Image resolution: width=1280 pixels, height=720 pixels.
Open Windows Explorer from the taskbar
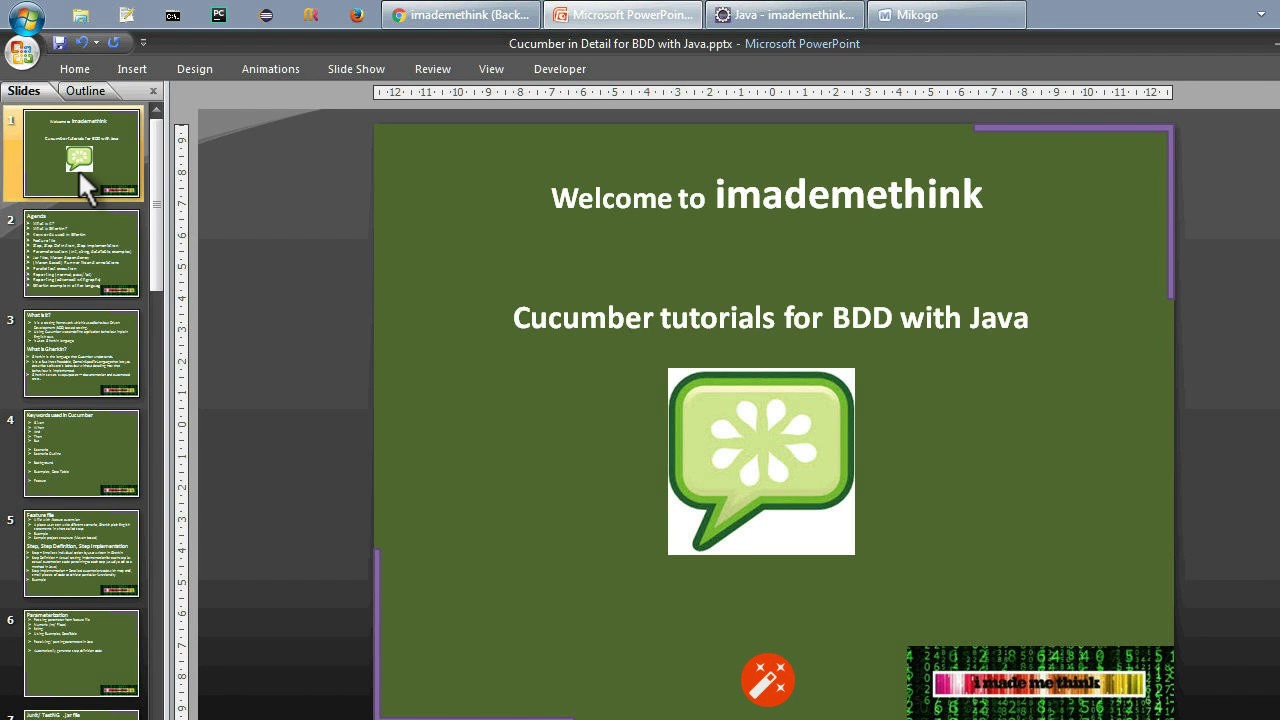pyautogui.click(x=80, y=15)
